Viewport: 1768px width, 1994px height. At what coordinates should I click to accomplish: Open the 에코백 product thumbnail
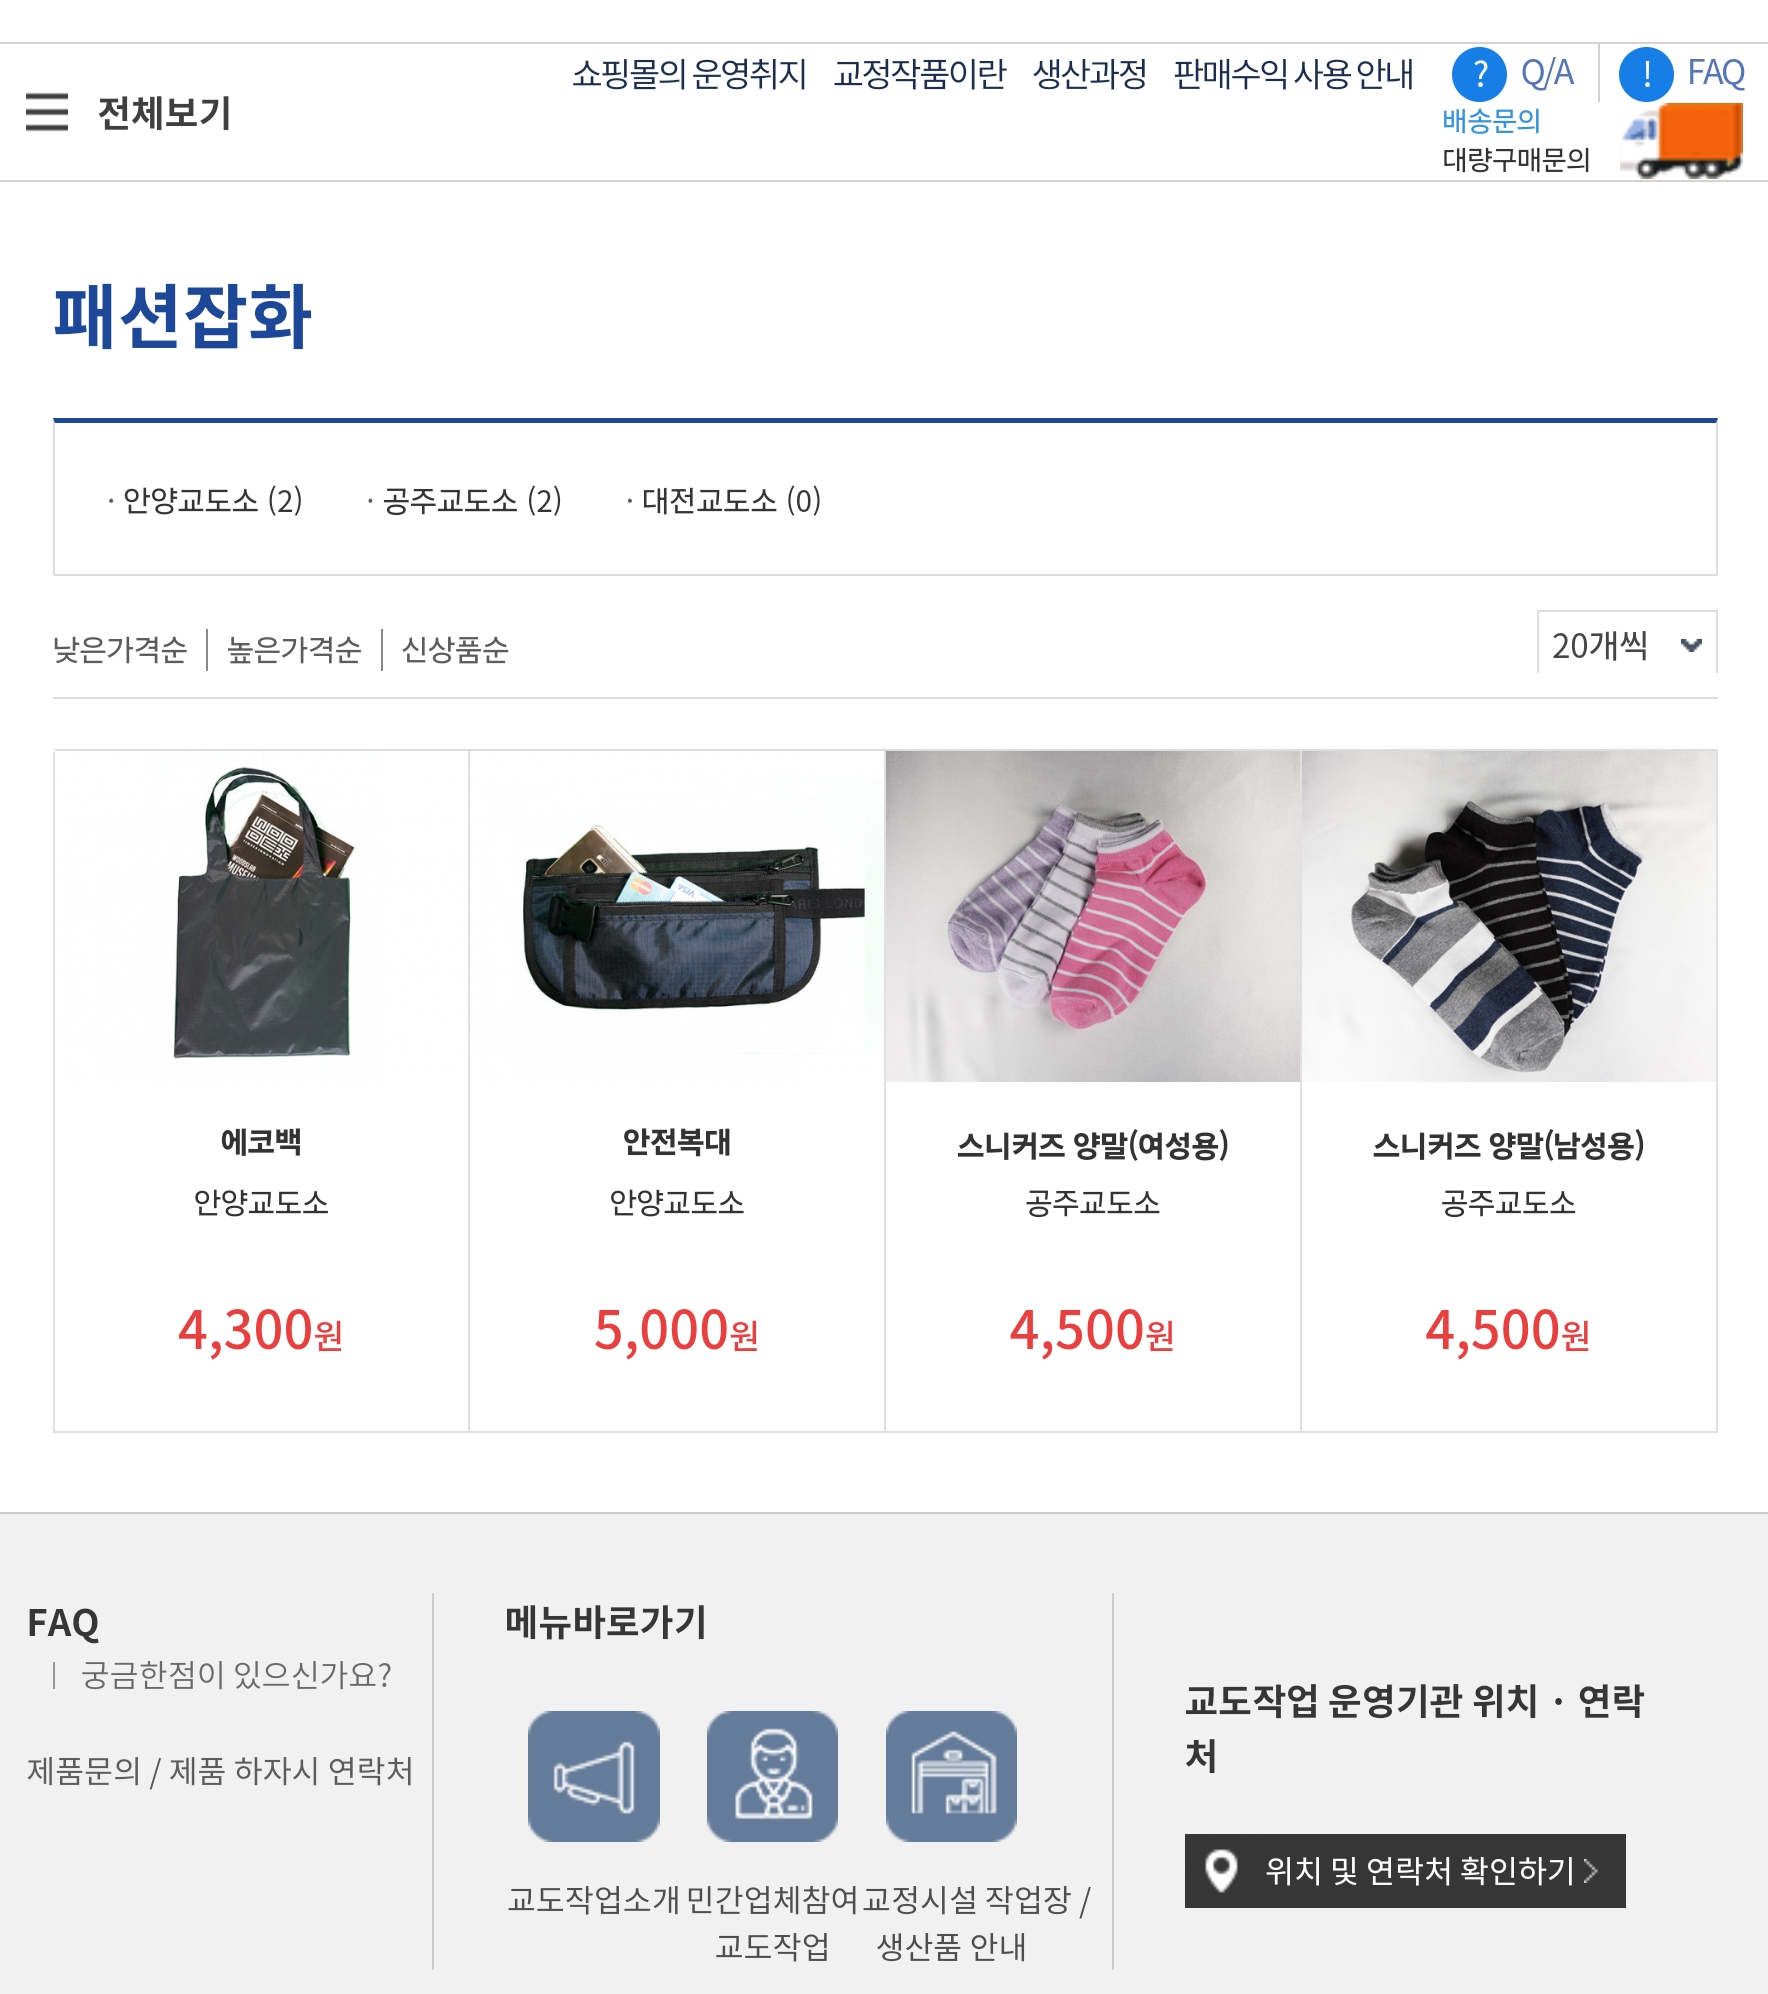(262, 915)
